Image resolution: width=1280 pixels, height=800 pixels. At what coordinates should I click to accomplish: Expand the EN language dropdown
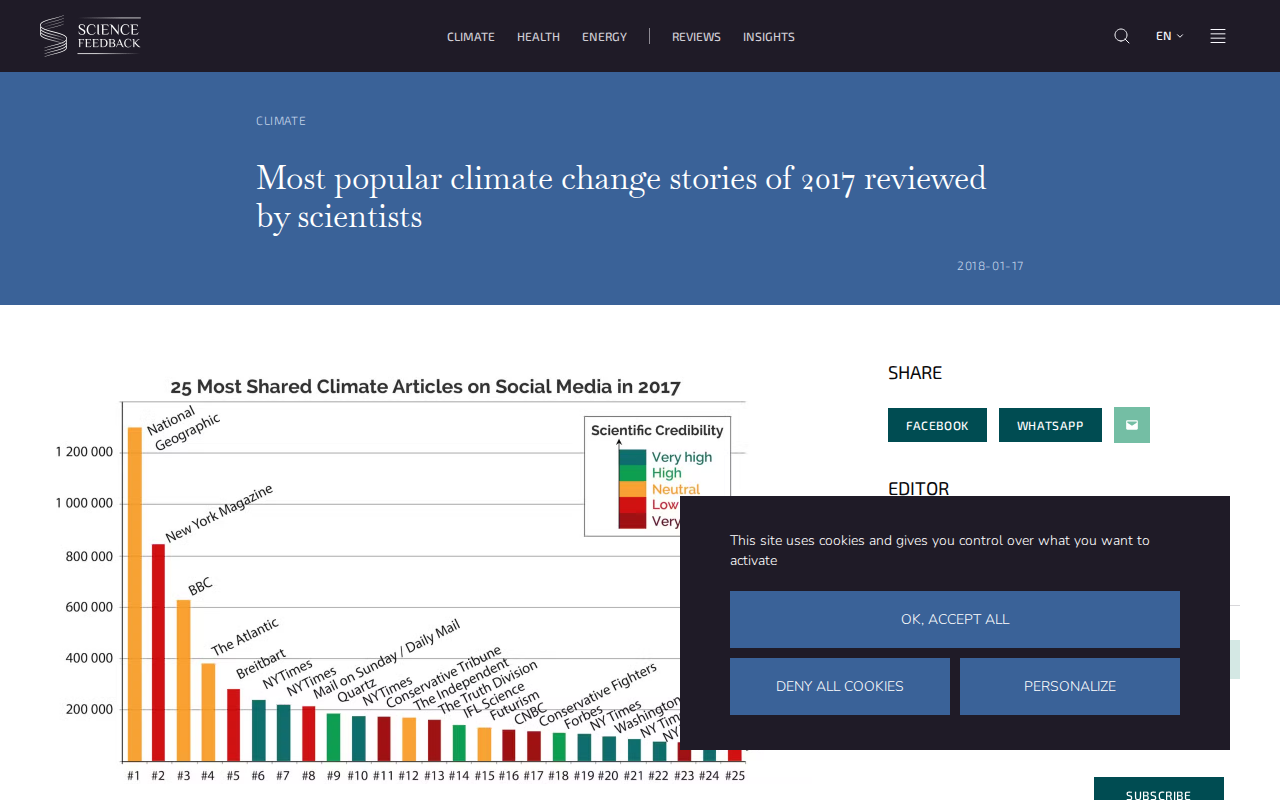tap(1169, 36)
